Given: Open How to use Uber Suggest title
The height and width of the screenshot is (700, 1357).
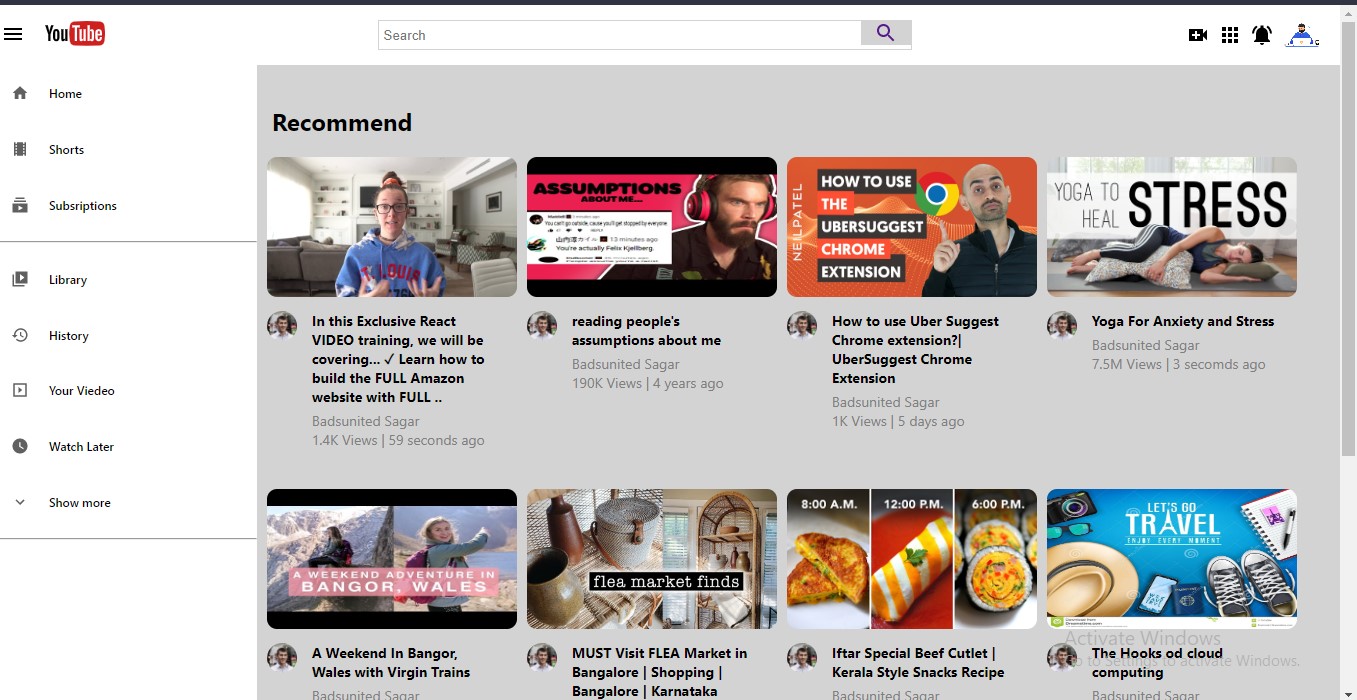Looking at the screenshot, I should 915,350.
